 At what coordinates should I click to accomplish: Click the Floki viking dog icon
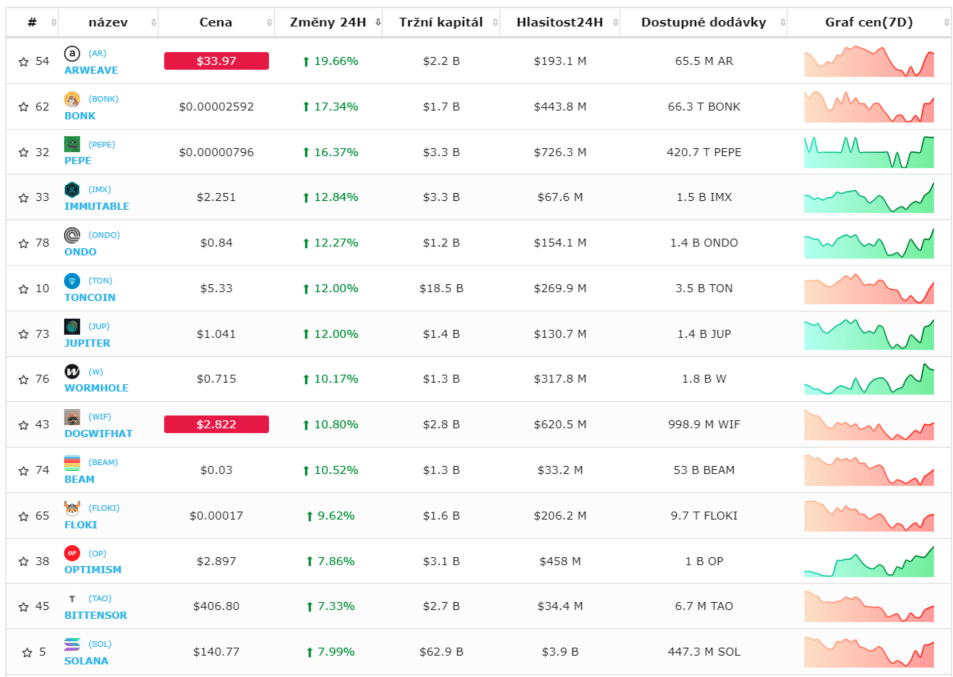[x=72, y=508]
